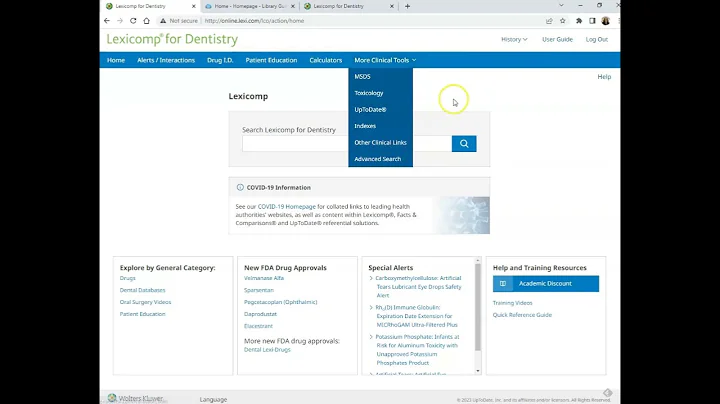Click the Lexicomp for Dentistry logo
Image resolution: width=720 pixels, height=404 pixels.
click(172, 39)
